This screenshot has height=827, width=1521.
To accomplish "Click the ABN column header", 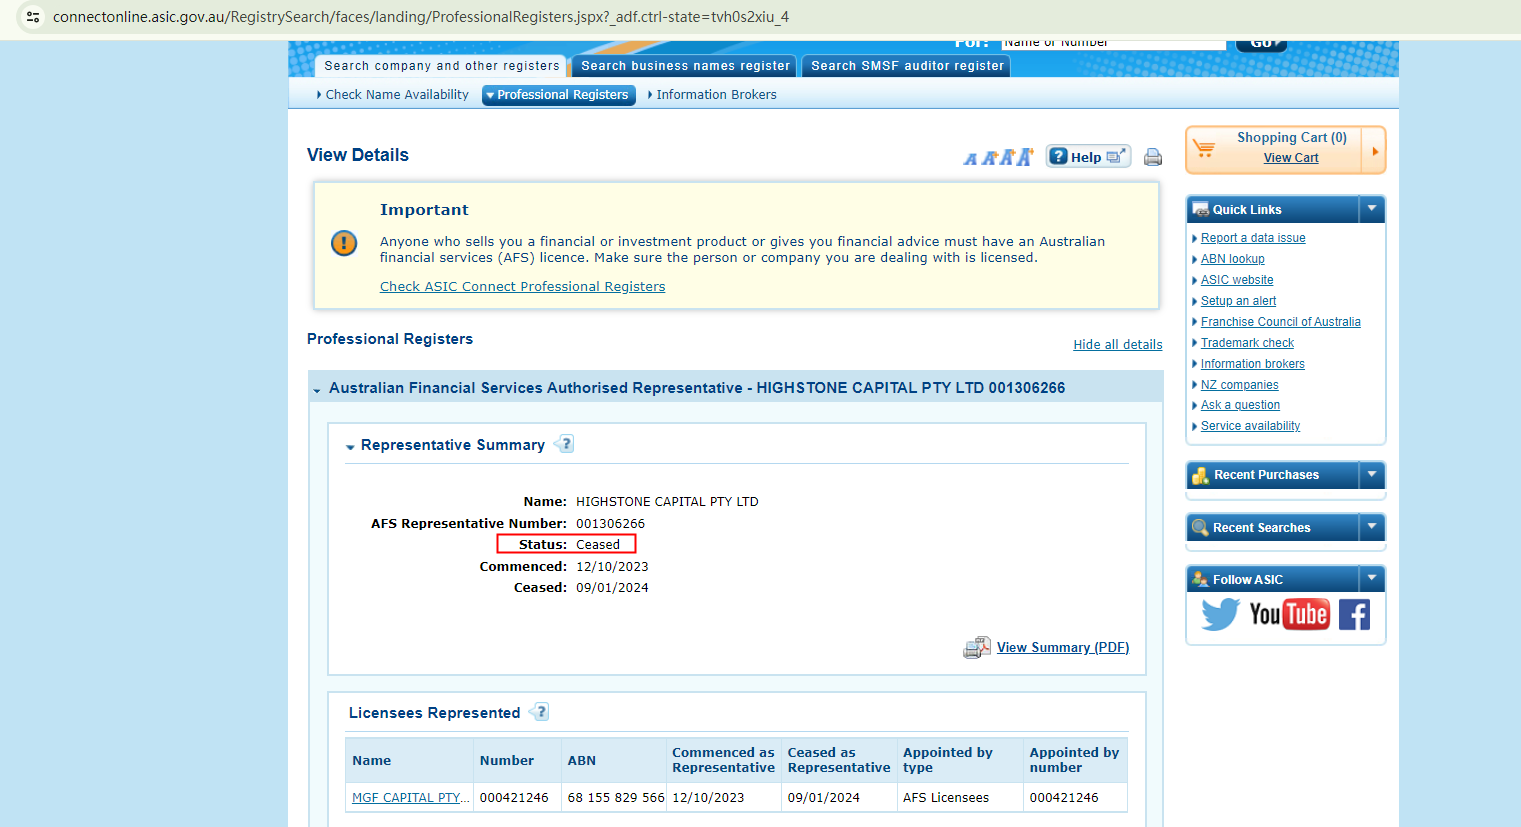I will [x=614, y=761].
